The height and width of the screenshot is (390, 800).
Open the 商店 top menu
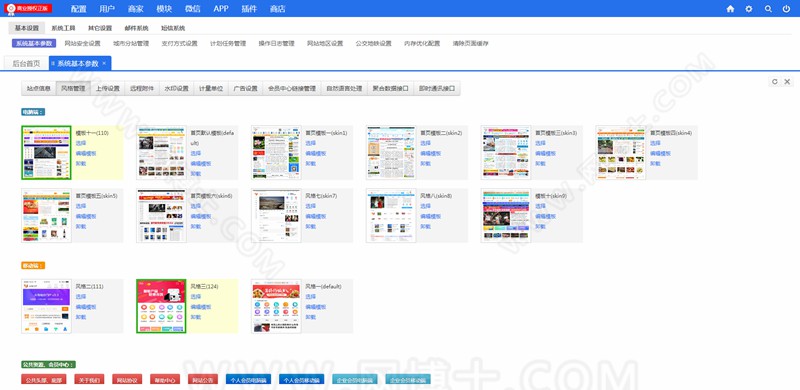pyautogui.click(x=277, y=9)
